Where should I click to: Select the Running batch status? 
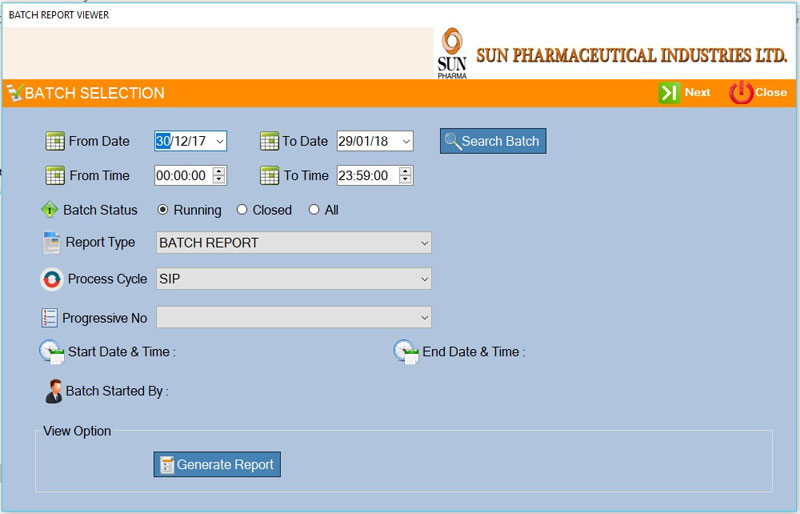coord(163,210)
